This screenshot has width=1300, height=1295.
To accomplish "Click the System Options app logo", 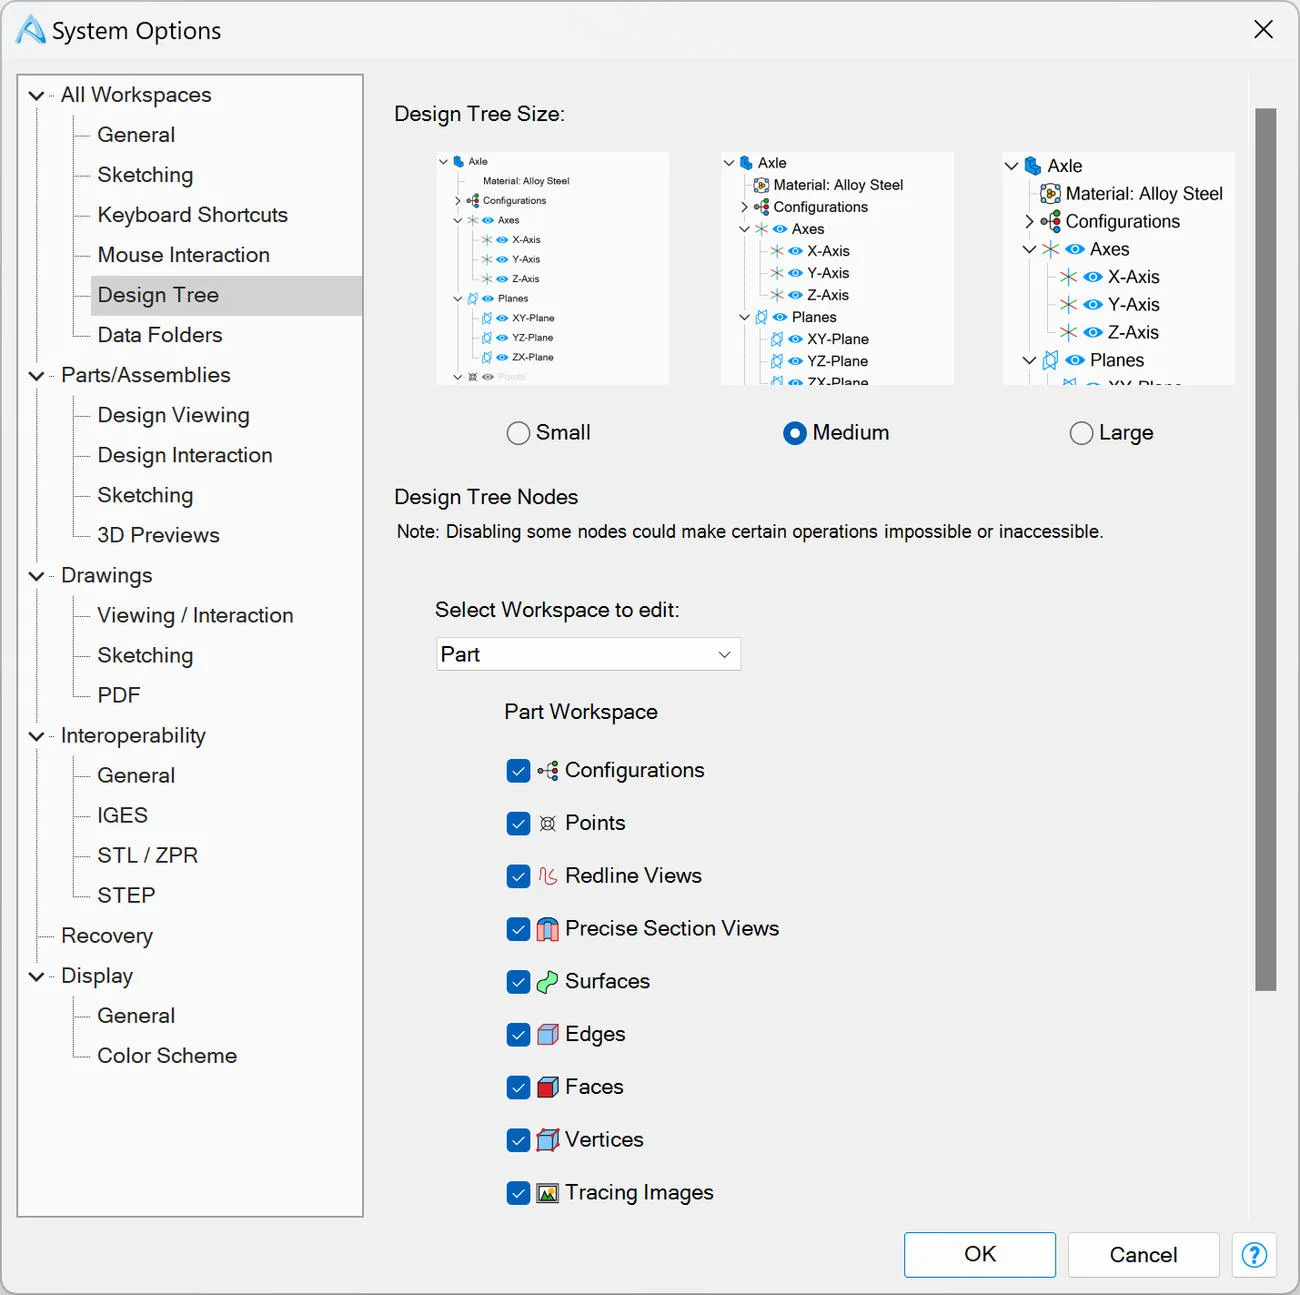I will click(31, 30).
